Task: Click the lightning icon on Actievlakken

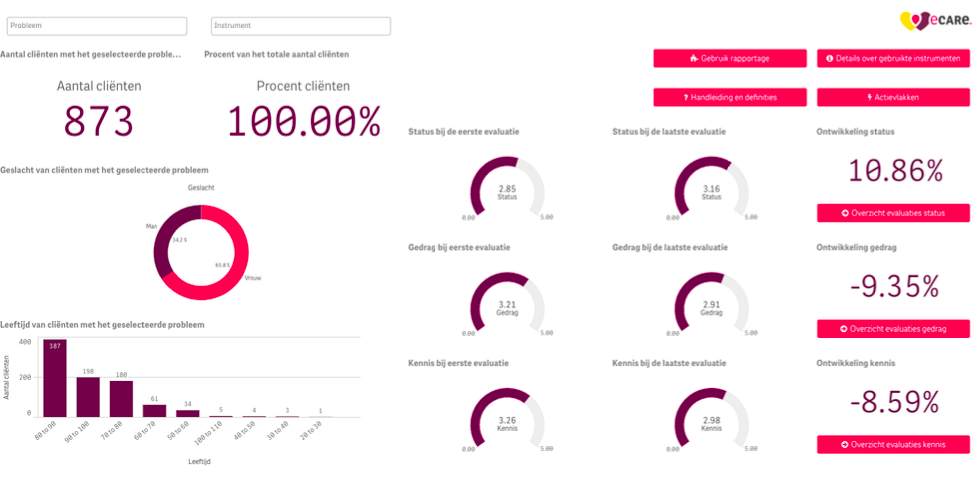Action: [870, 97]
